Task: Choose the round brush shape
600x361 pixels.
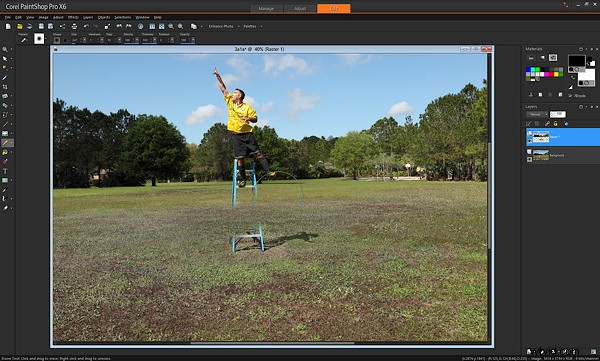Action: (57, 40)
